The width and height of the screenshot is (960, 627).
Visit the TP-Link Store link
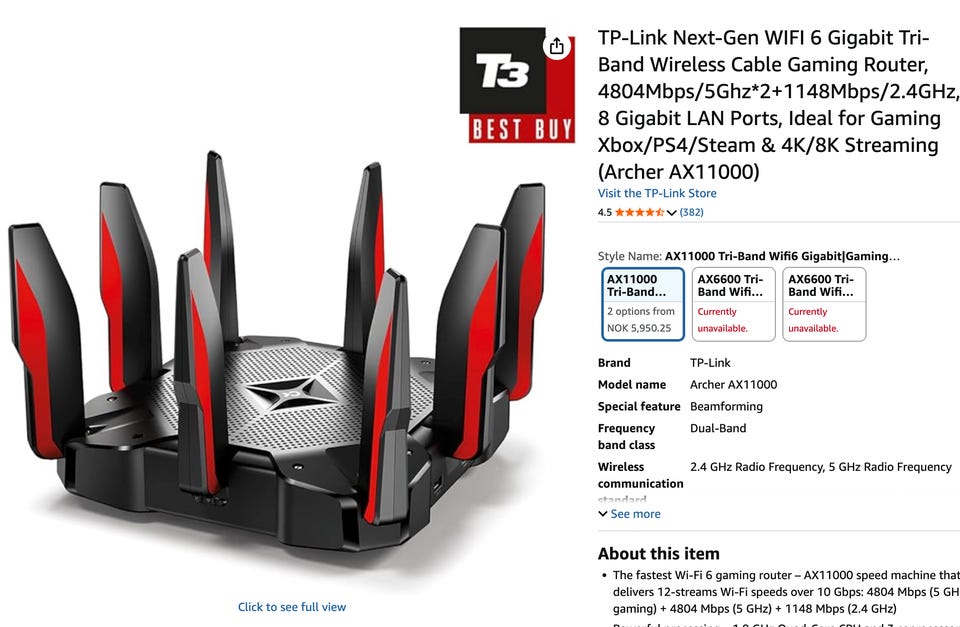pos(657,193)
